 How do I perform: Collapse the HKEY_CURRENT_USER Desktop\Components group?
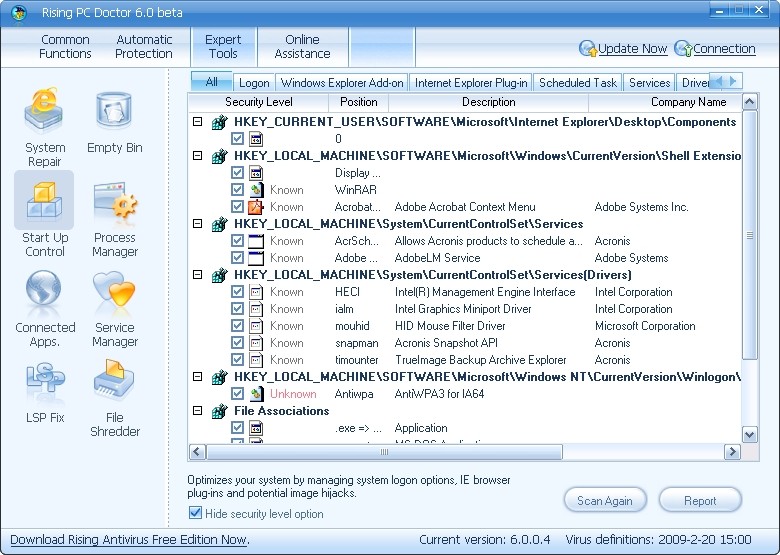pyautogui.click(x=197, y=121)
